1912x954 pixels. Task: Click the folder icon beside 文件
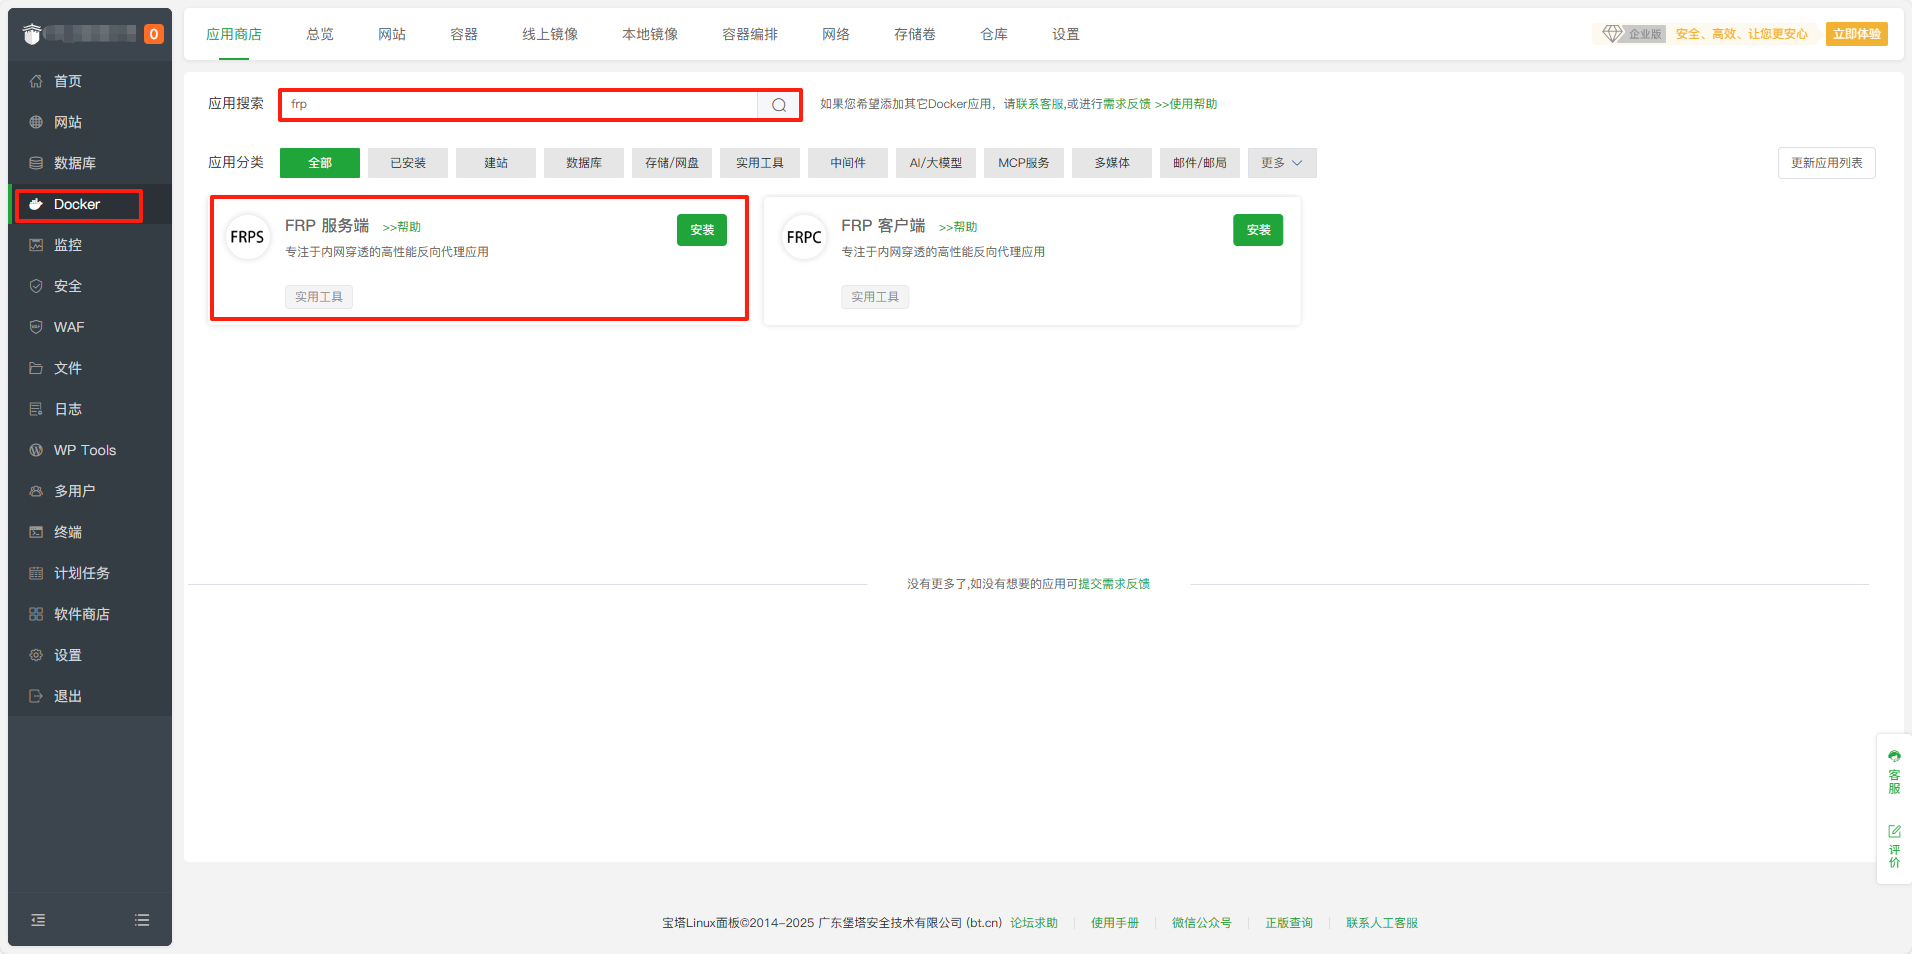coord(36,368)
